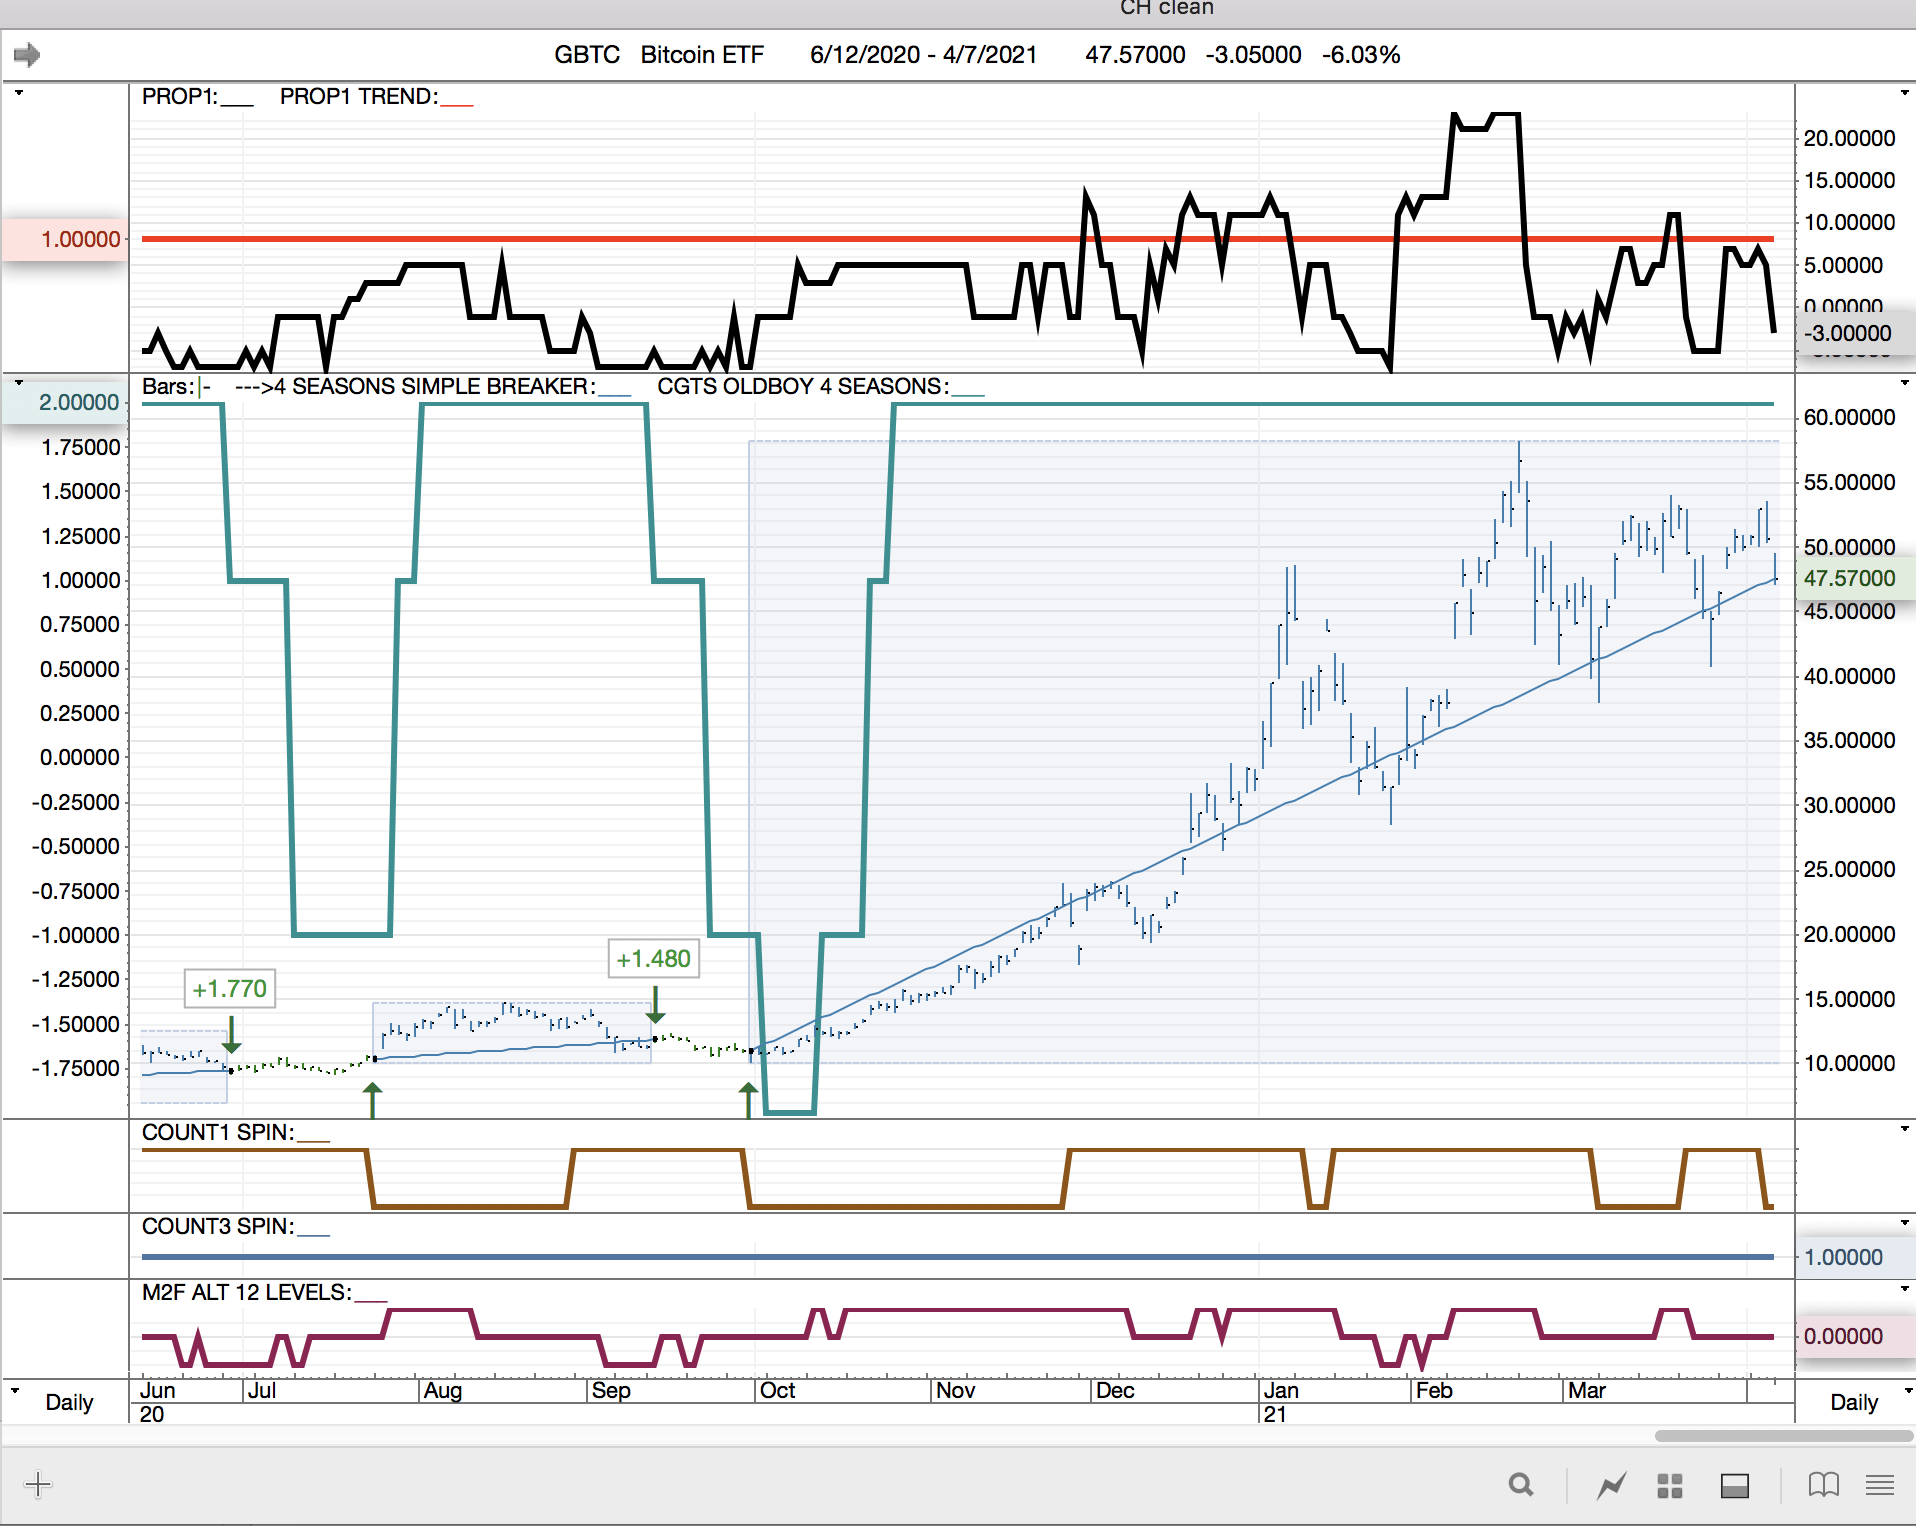Image resolution: width=1916 pixels, height=1526 pixels.
Task: Click the green up arrow above Oct label
Action: tap(748, 1100)
